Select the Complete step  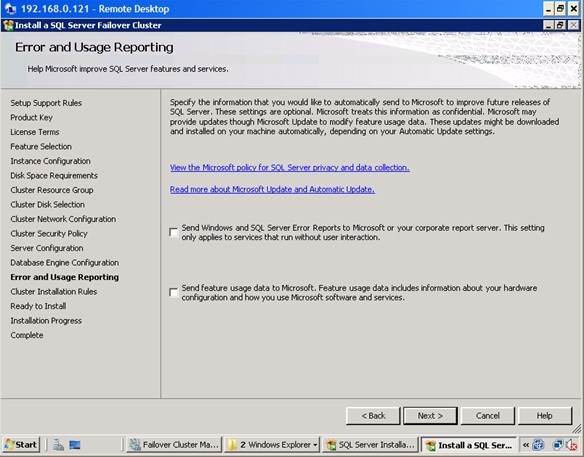coord(26,335)
